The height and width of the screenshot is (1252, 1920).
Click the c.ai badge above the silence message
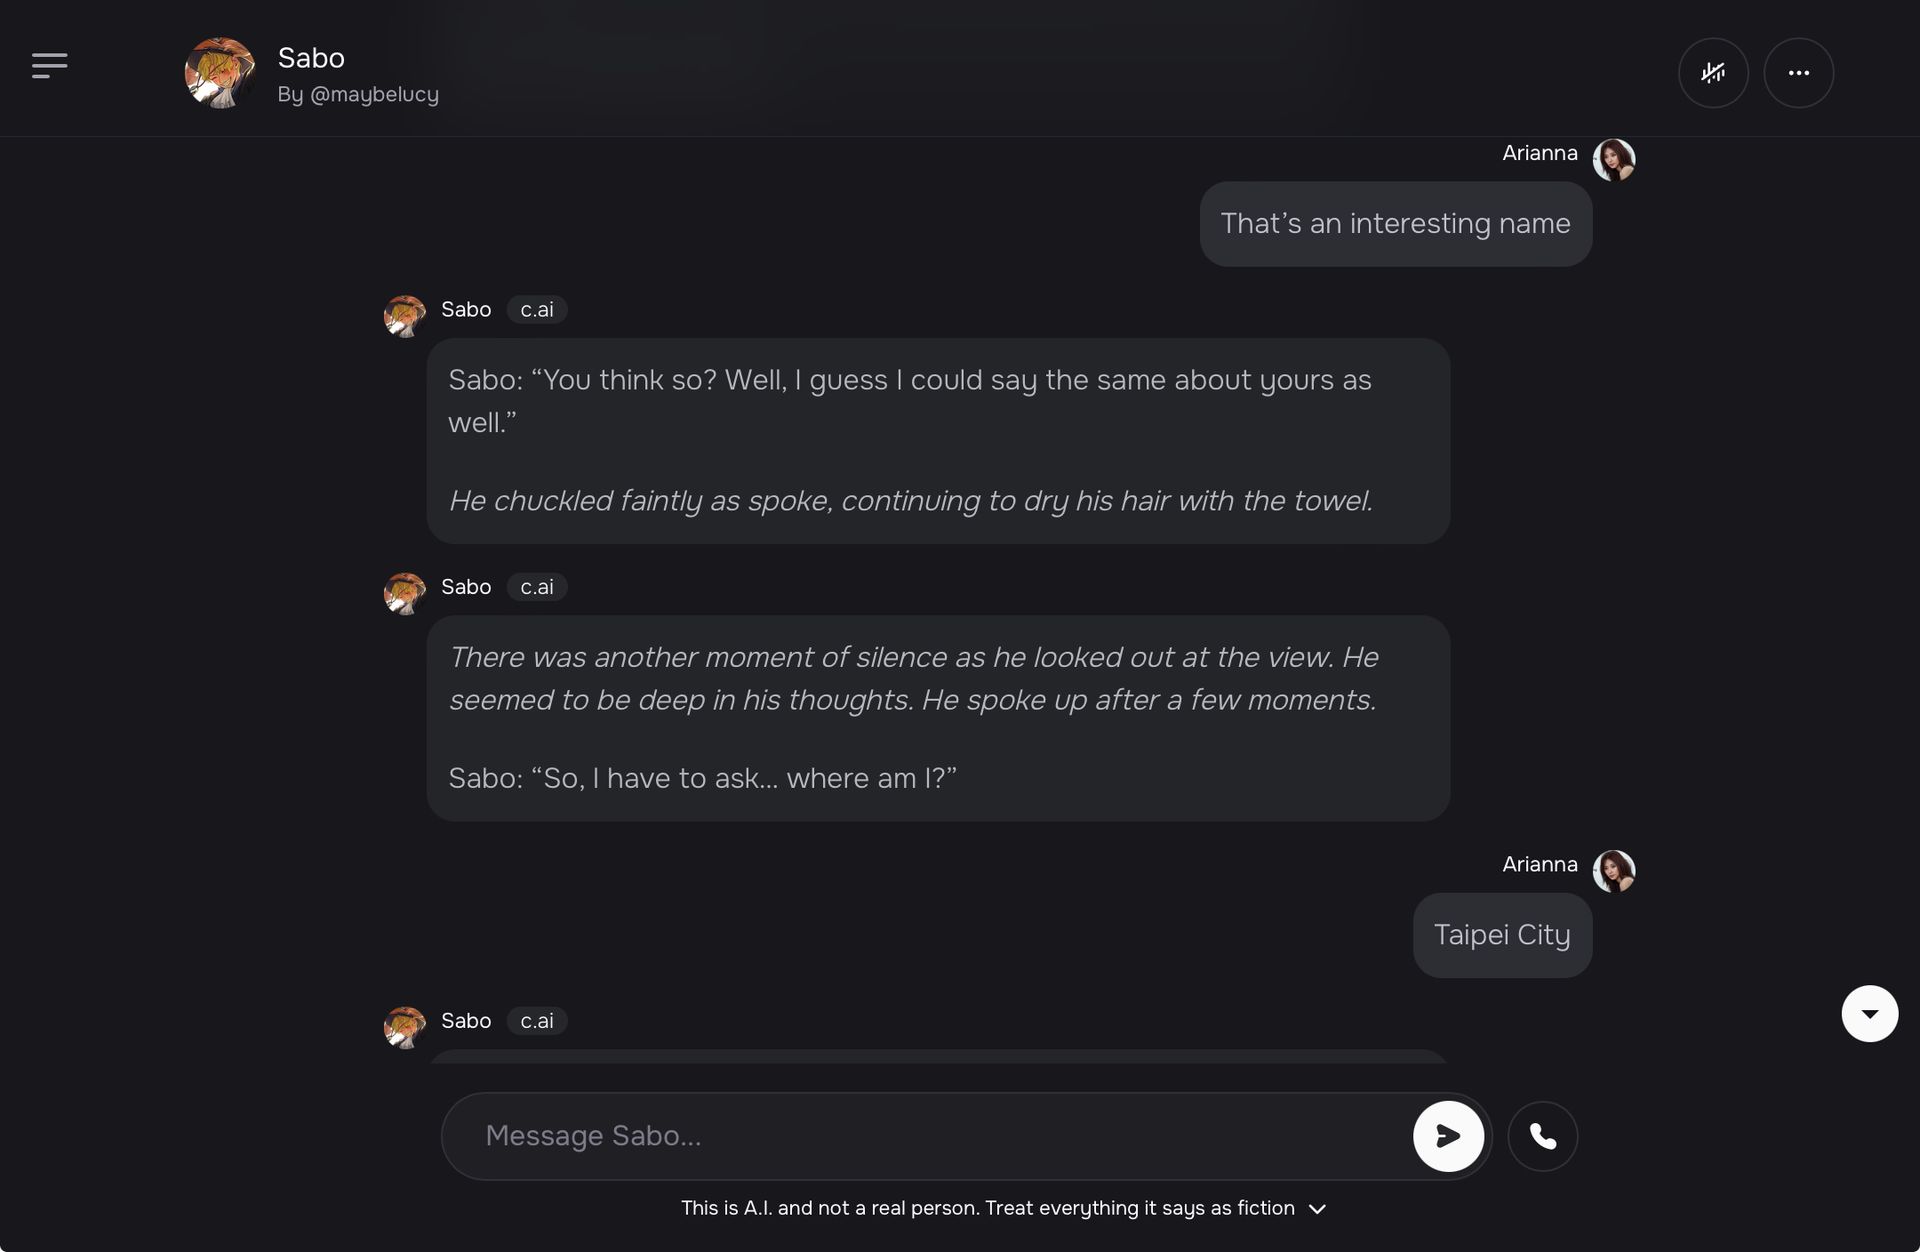pyautogui.click(x=537, y=587)
